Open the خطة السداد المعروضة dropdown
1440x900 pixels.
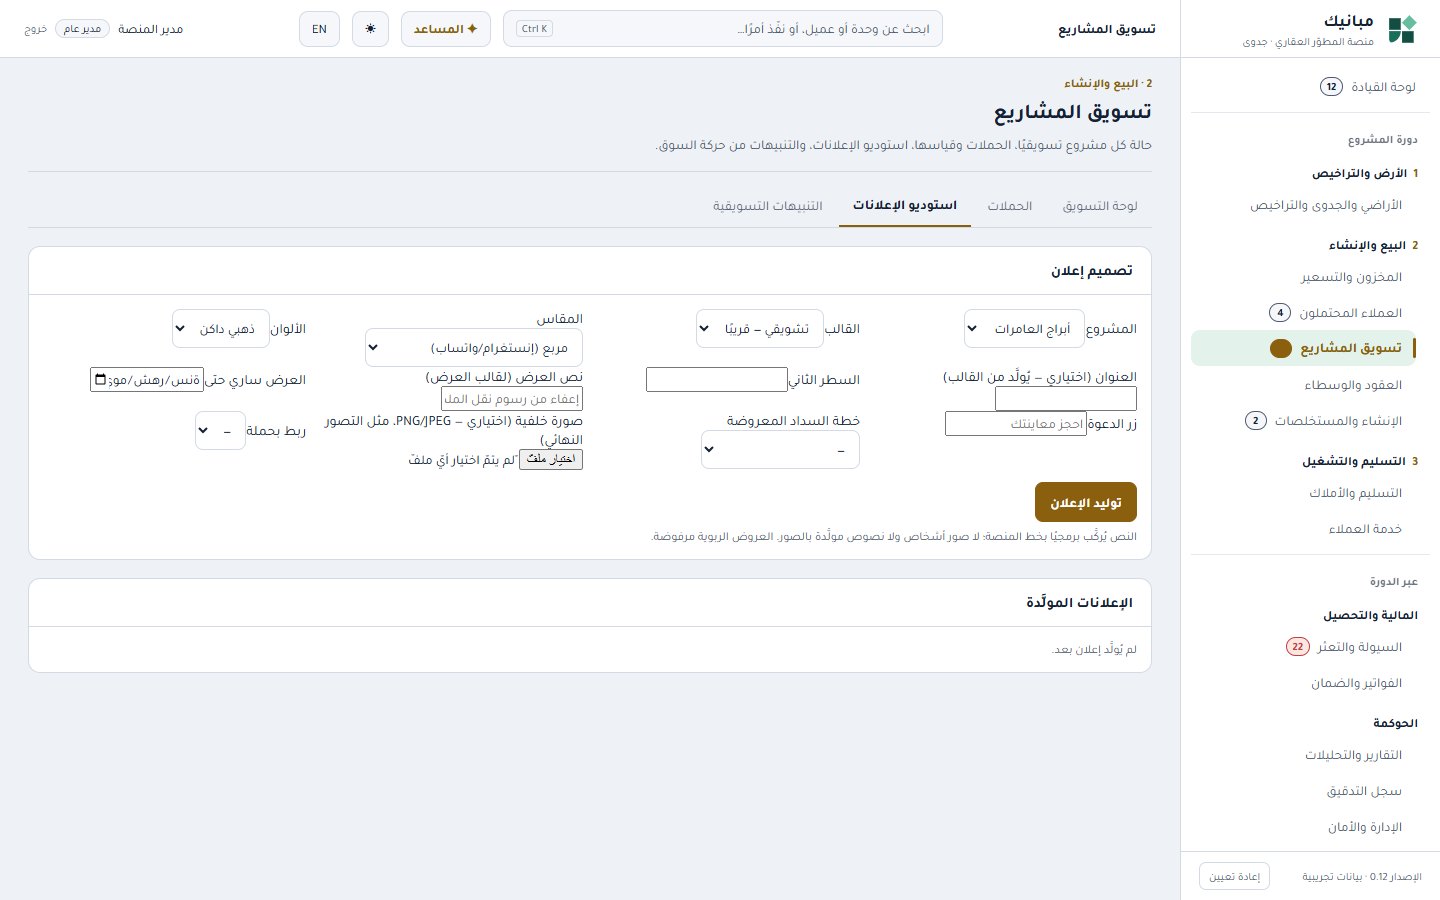[780, 450]
